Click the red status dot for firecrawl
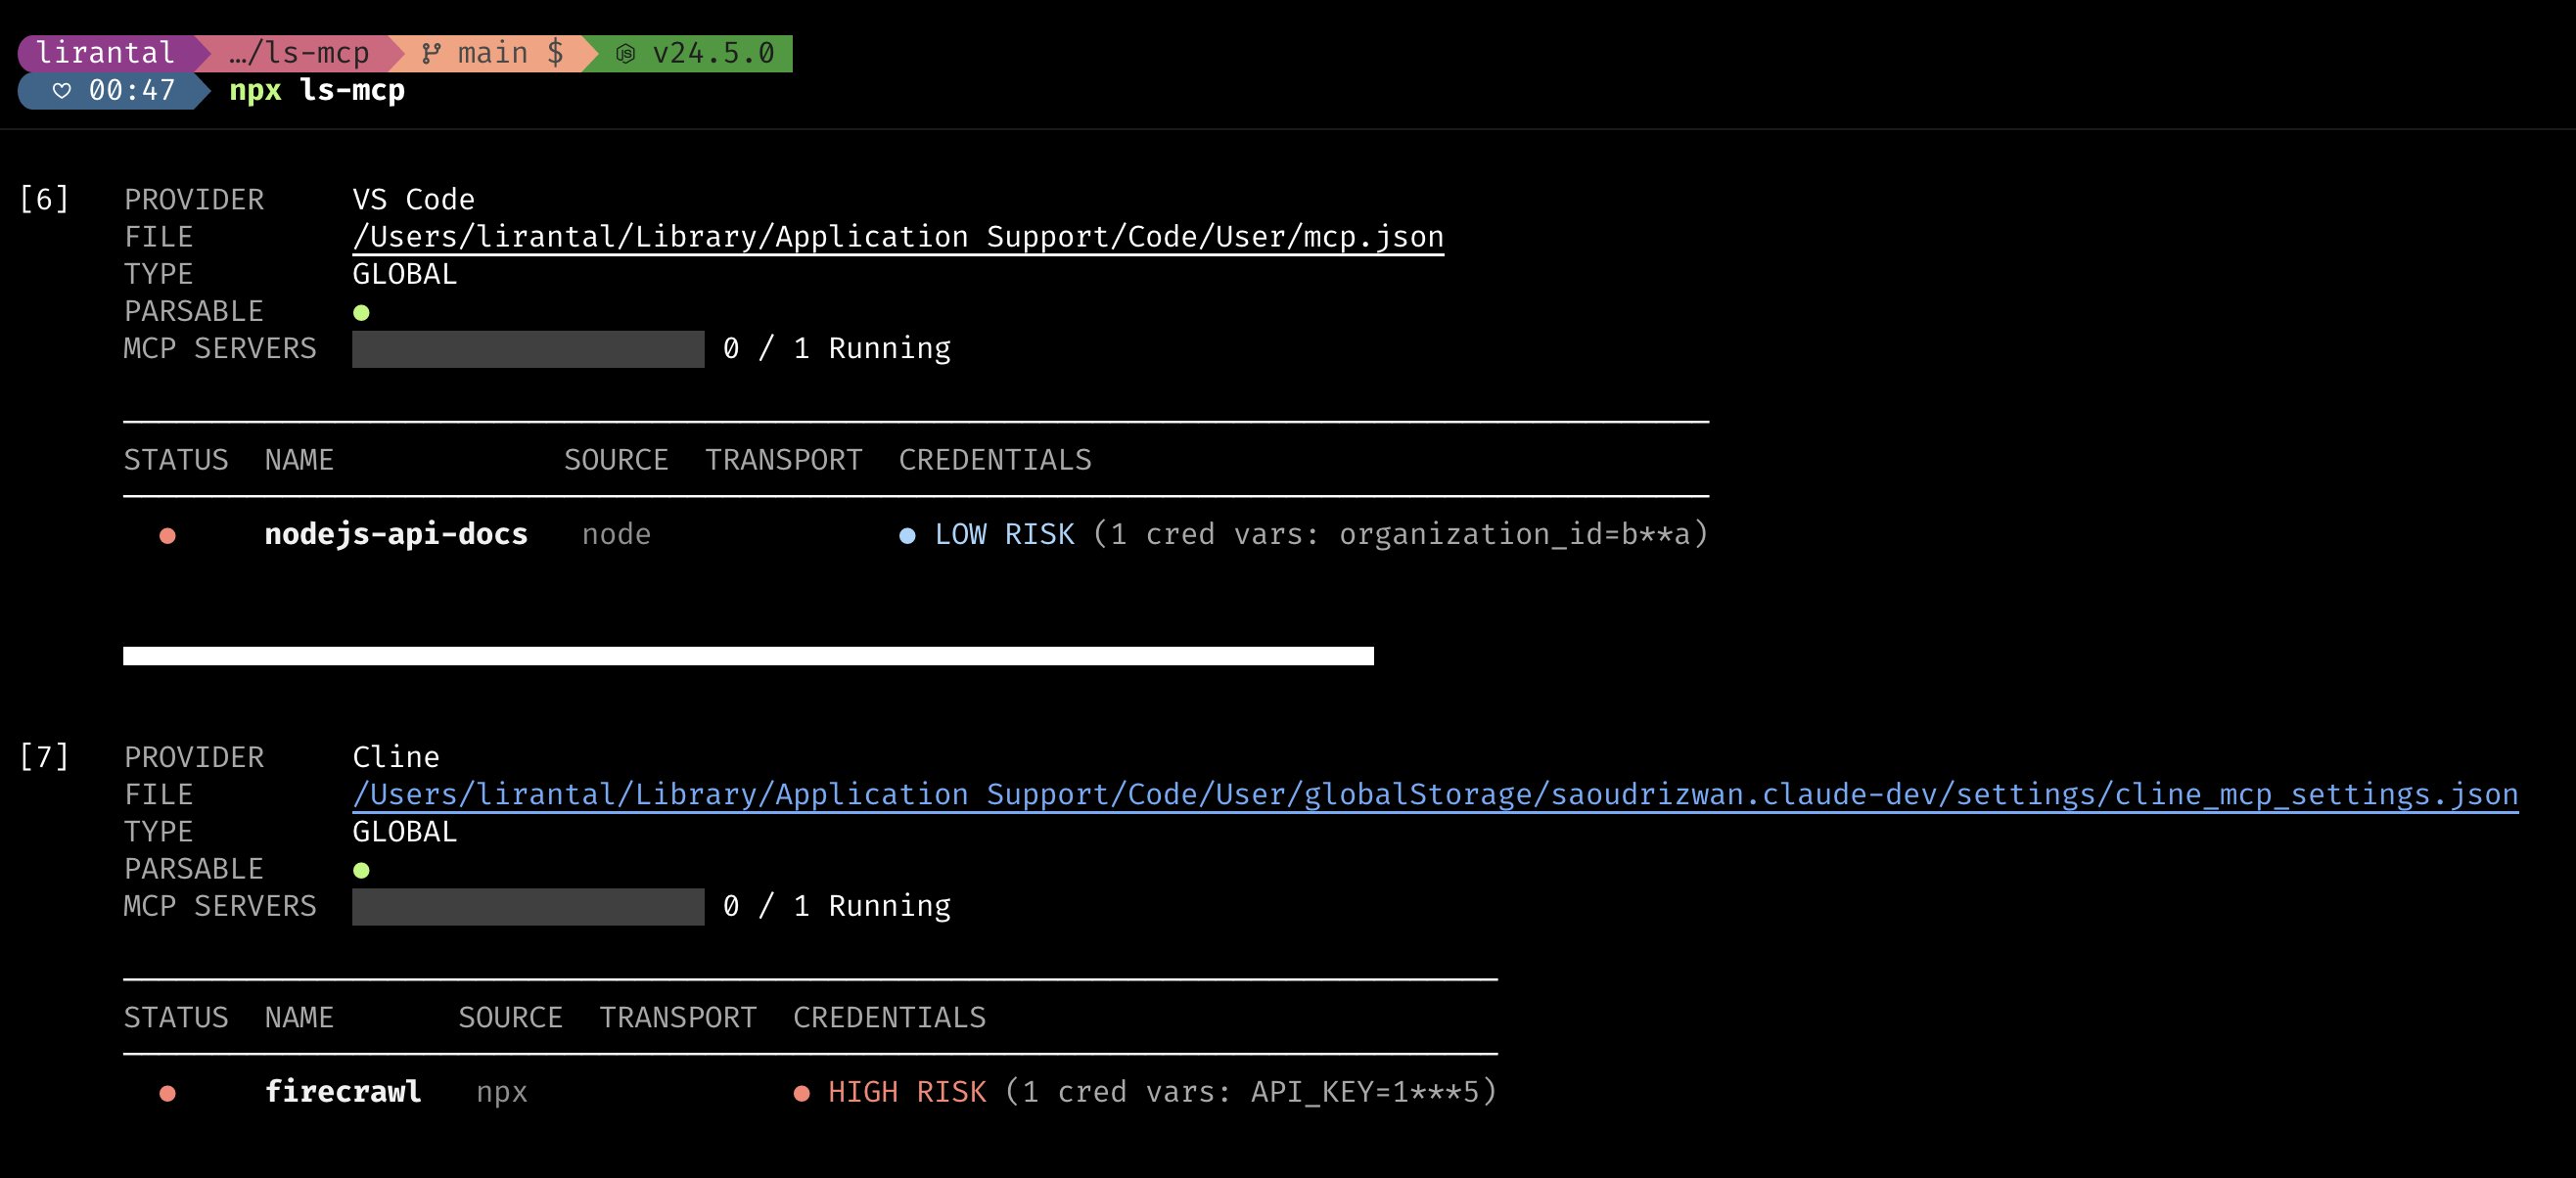2576x1178 pixels. tap(168, 1092)
